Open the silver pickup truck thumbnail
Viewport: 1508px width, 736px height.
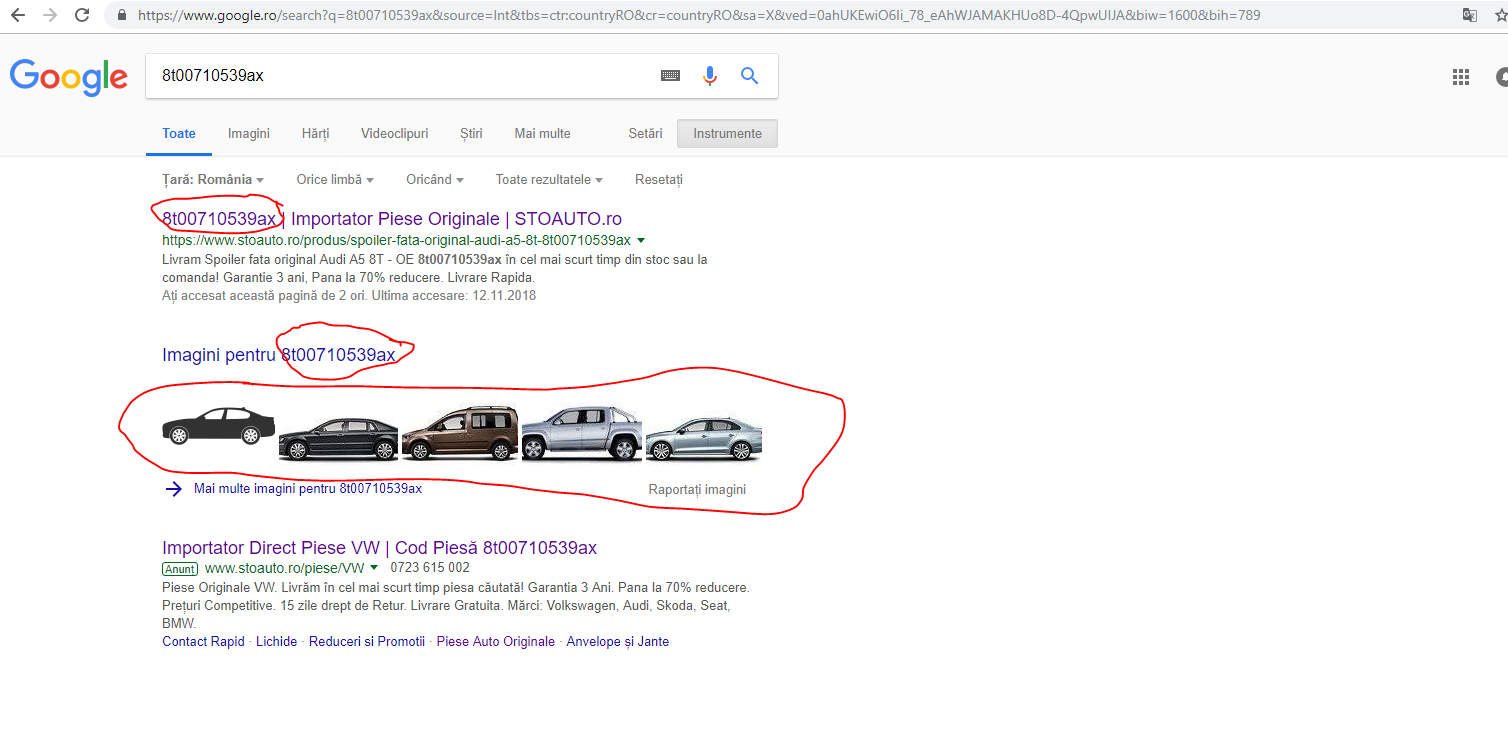pos(582,433)
